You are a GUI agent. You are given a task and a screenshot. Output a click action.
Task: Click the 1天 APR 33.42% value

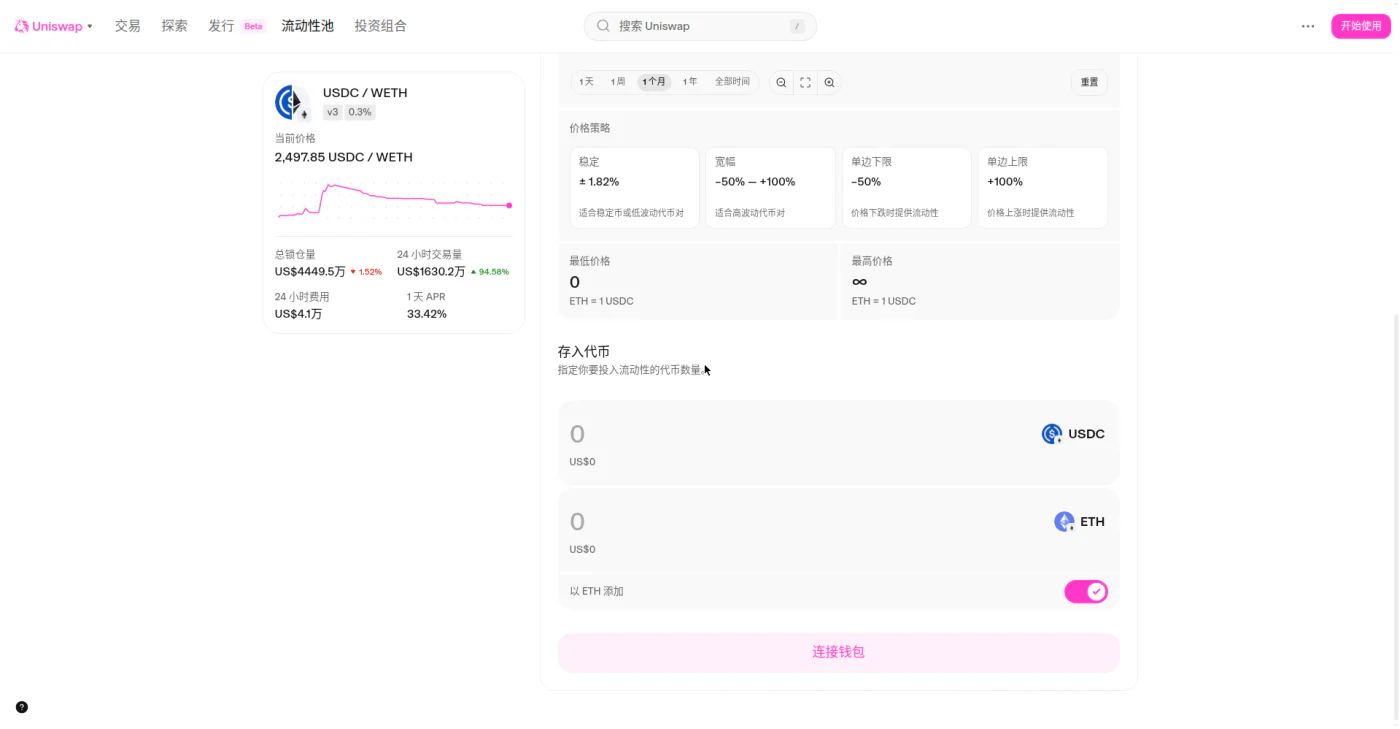click(x=427, y=314)
